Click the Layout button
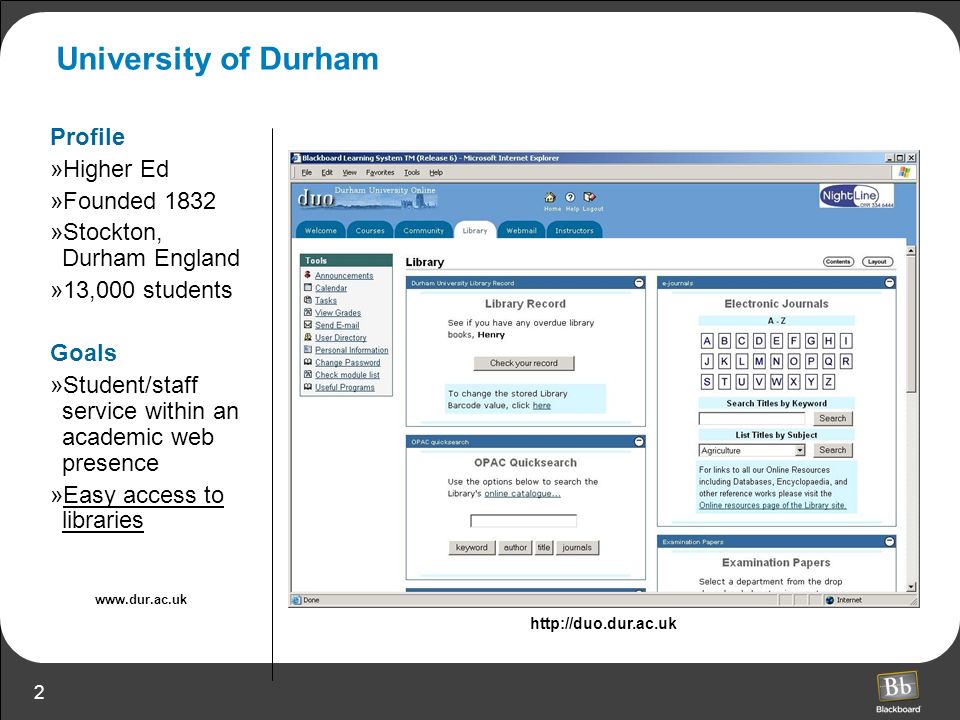The image size is (960, 720). (x=877, y=261)
